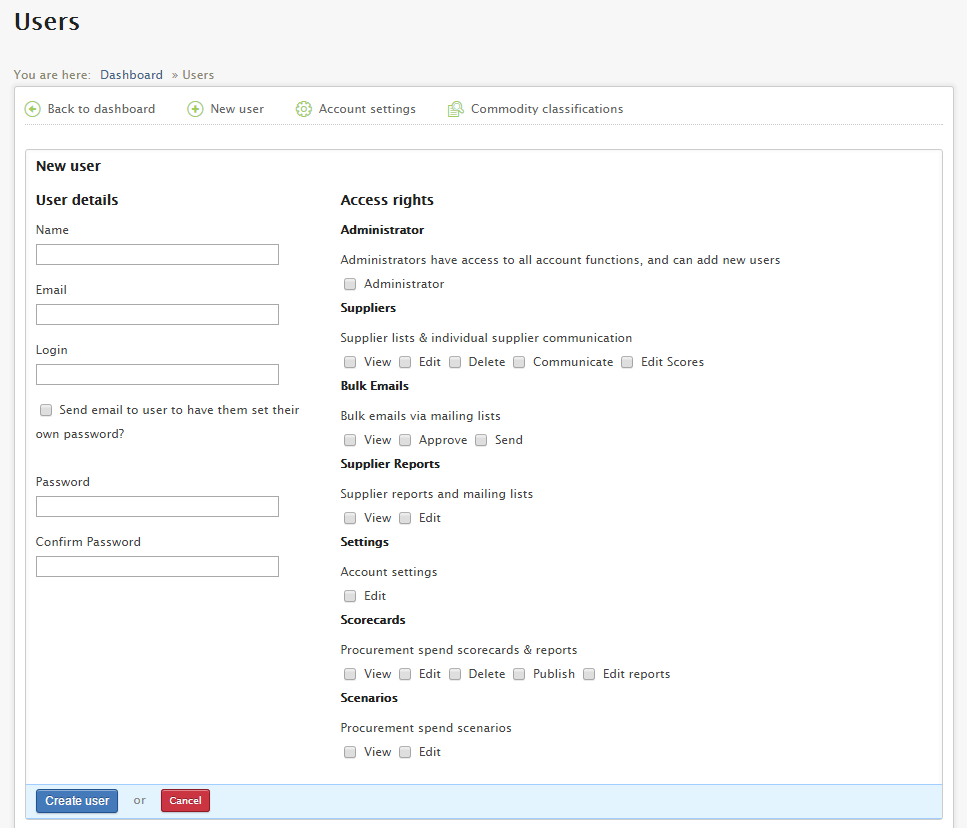Check Account settings Edit permission
Screen dimensions: 967x828
[350, 596]
